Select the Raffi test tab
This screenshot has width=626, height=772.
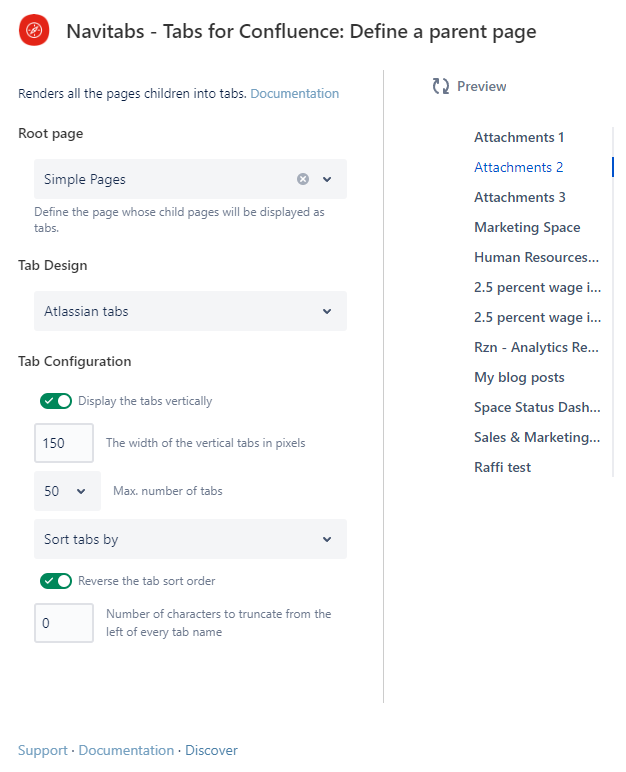502,467
